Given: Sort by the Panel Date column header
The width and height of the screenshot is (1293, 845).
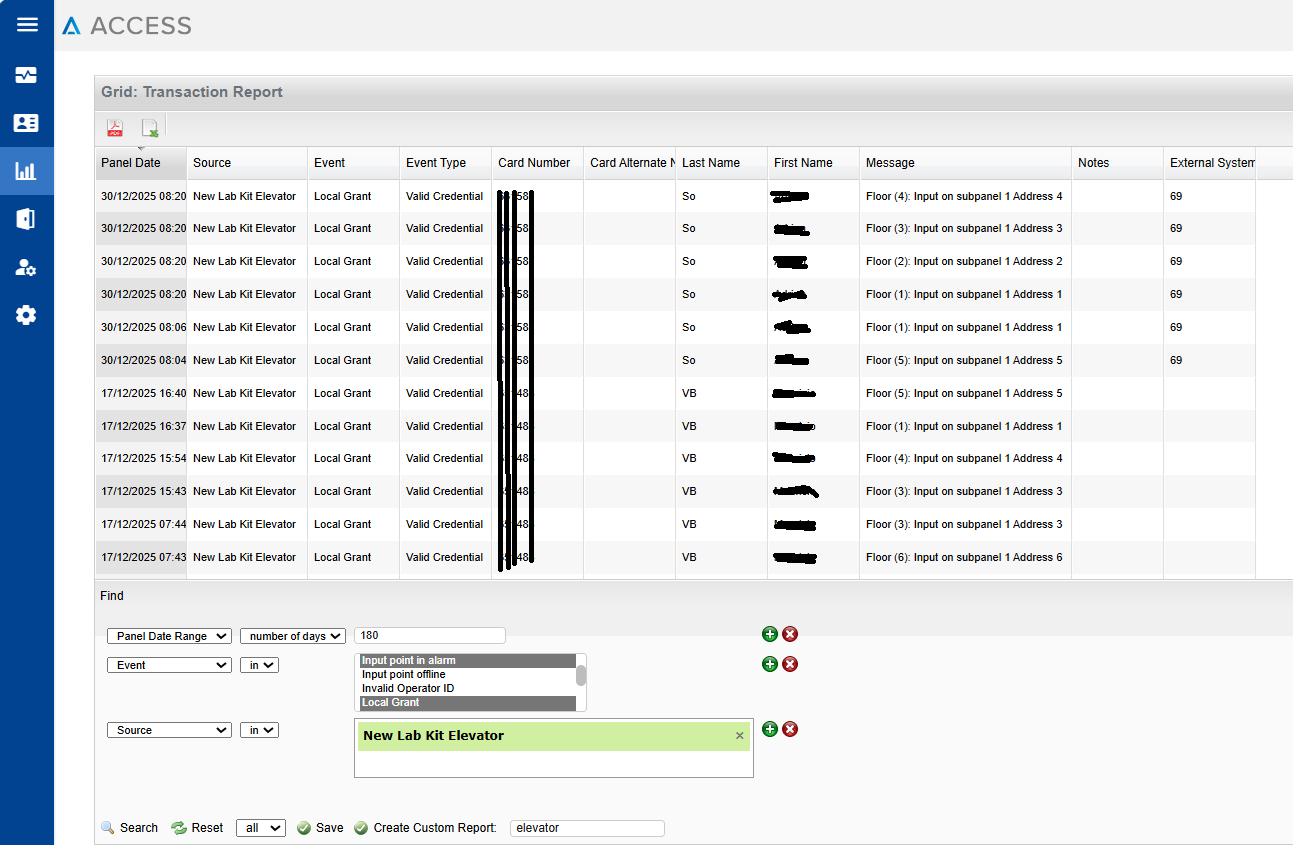Looking at the screenshot, I should [141, 163].
